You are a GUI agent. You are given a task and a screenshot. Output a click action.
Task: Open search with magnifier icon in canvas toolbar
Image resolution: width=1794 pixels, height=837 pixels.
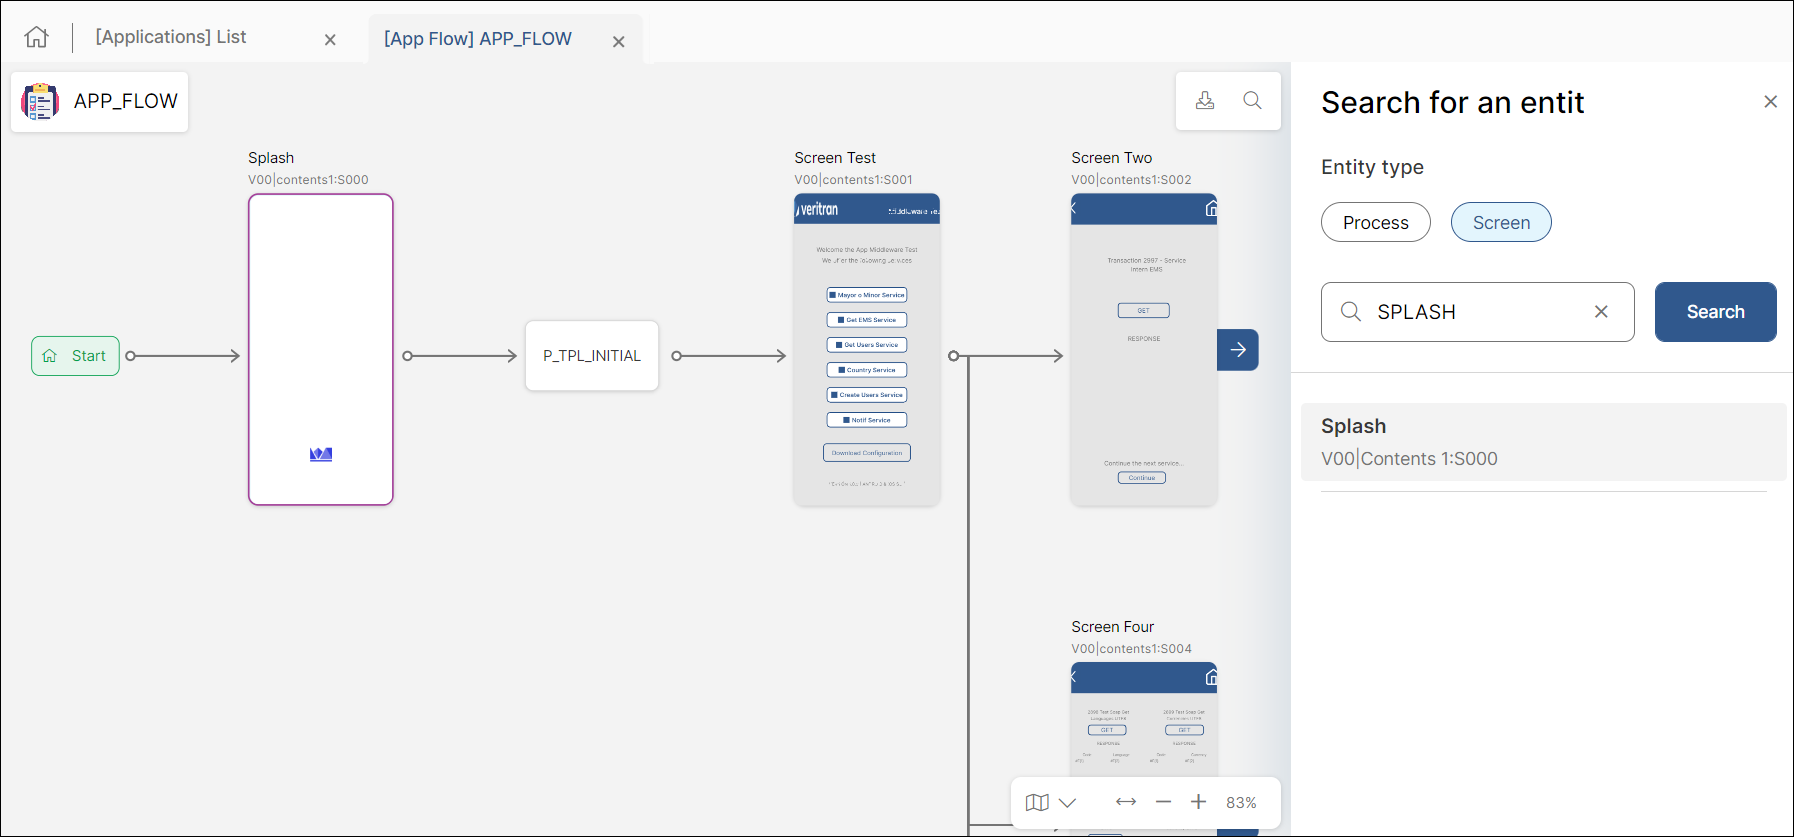1252,100
